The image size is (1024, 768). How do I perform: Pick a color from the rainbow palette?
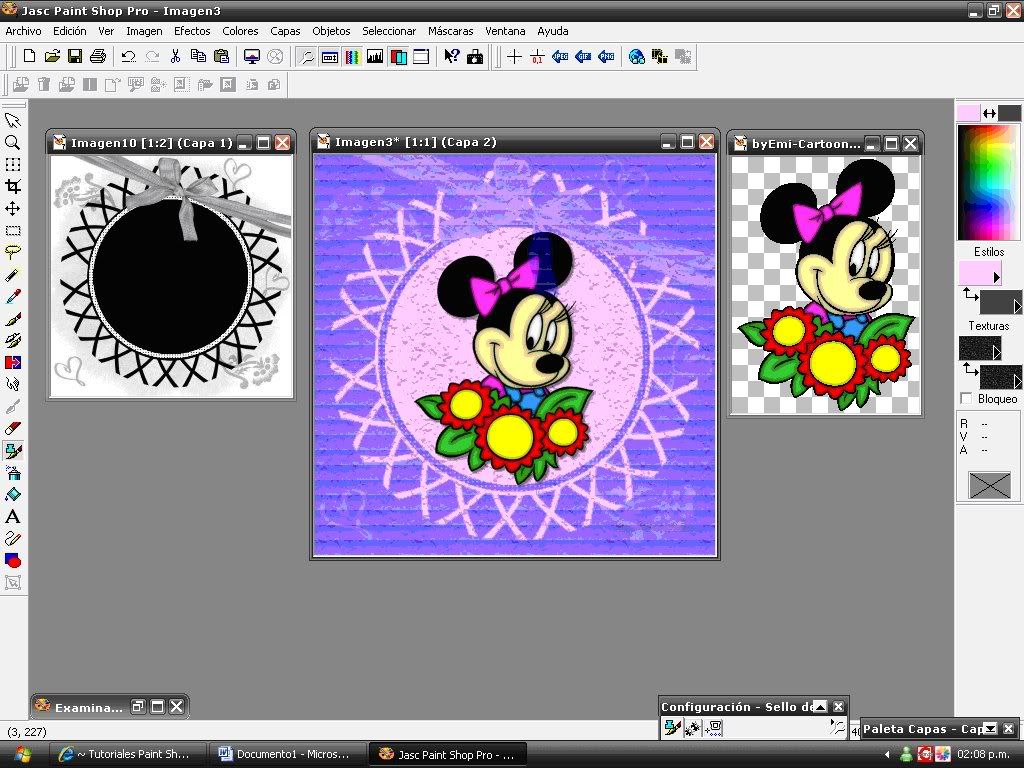pyautogui.click(x=988, y=180)
